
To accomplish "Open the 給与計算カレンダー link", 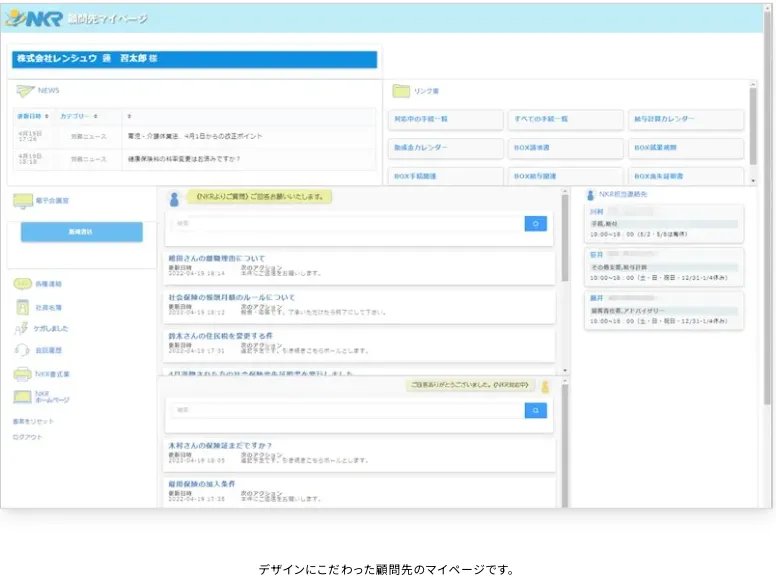I will click(686, 119).
